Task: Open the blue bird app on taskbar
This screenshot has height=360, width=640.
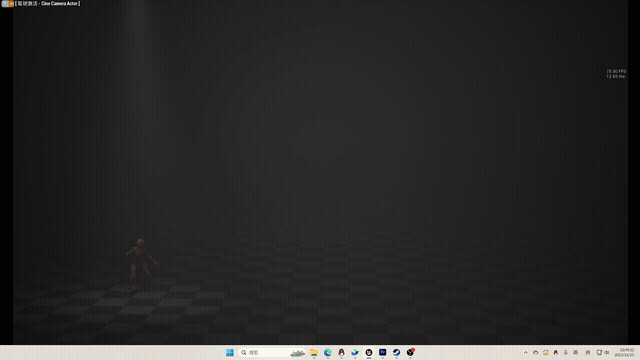Action: point(355,352)
